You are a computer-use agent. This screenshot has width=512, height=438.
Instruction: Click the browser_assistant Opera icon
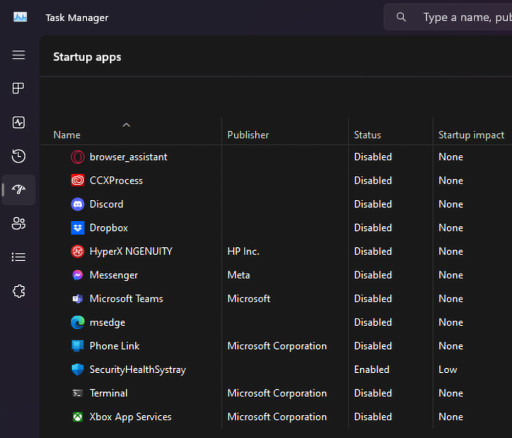click(x=78, y=157)
